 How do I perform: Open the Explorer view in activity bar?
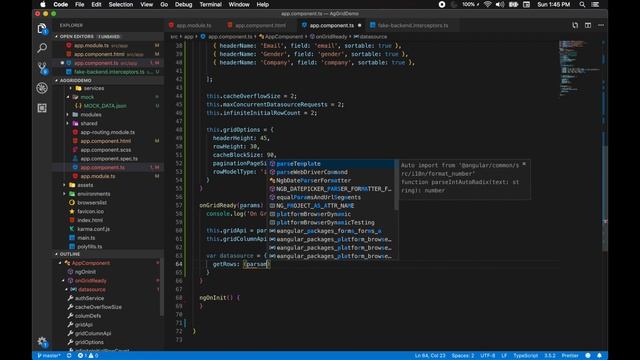tap(42, 29)
